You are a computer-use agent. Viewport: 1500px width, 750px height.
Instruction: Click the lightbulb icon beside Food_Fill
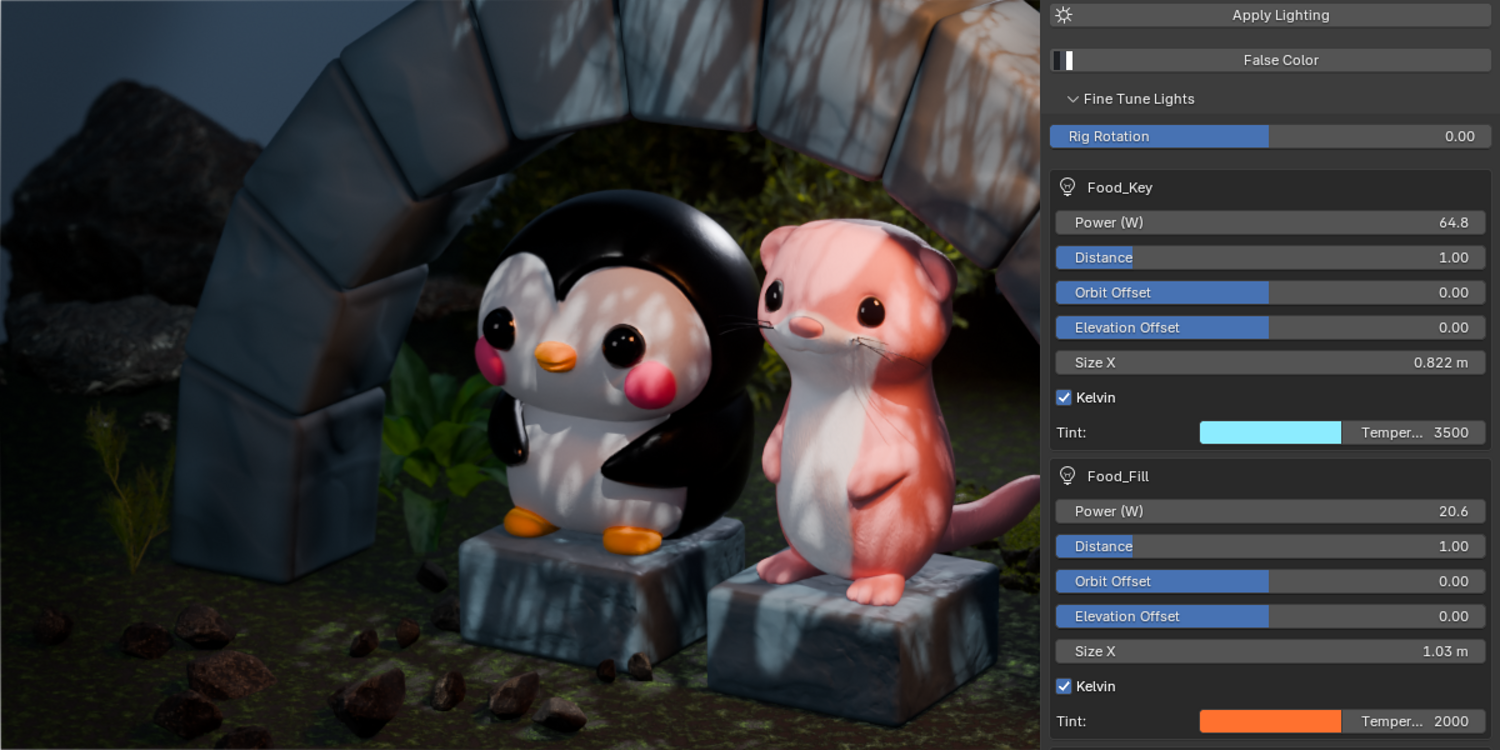pyautogui.click(x=1067, y=476)
